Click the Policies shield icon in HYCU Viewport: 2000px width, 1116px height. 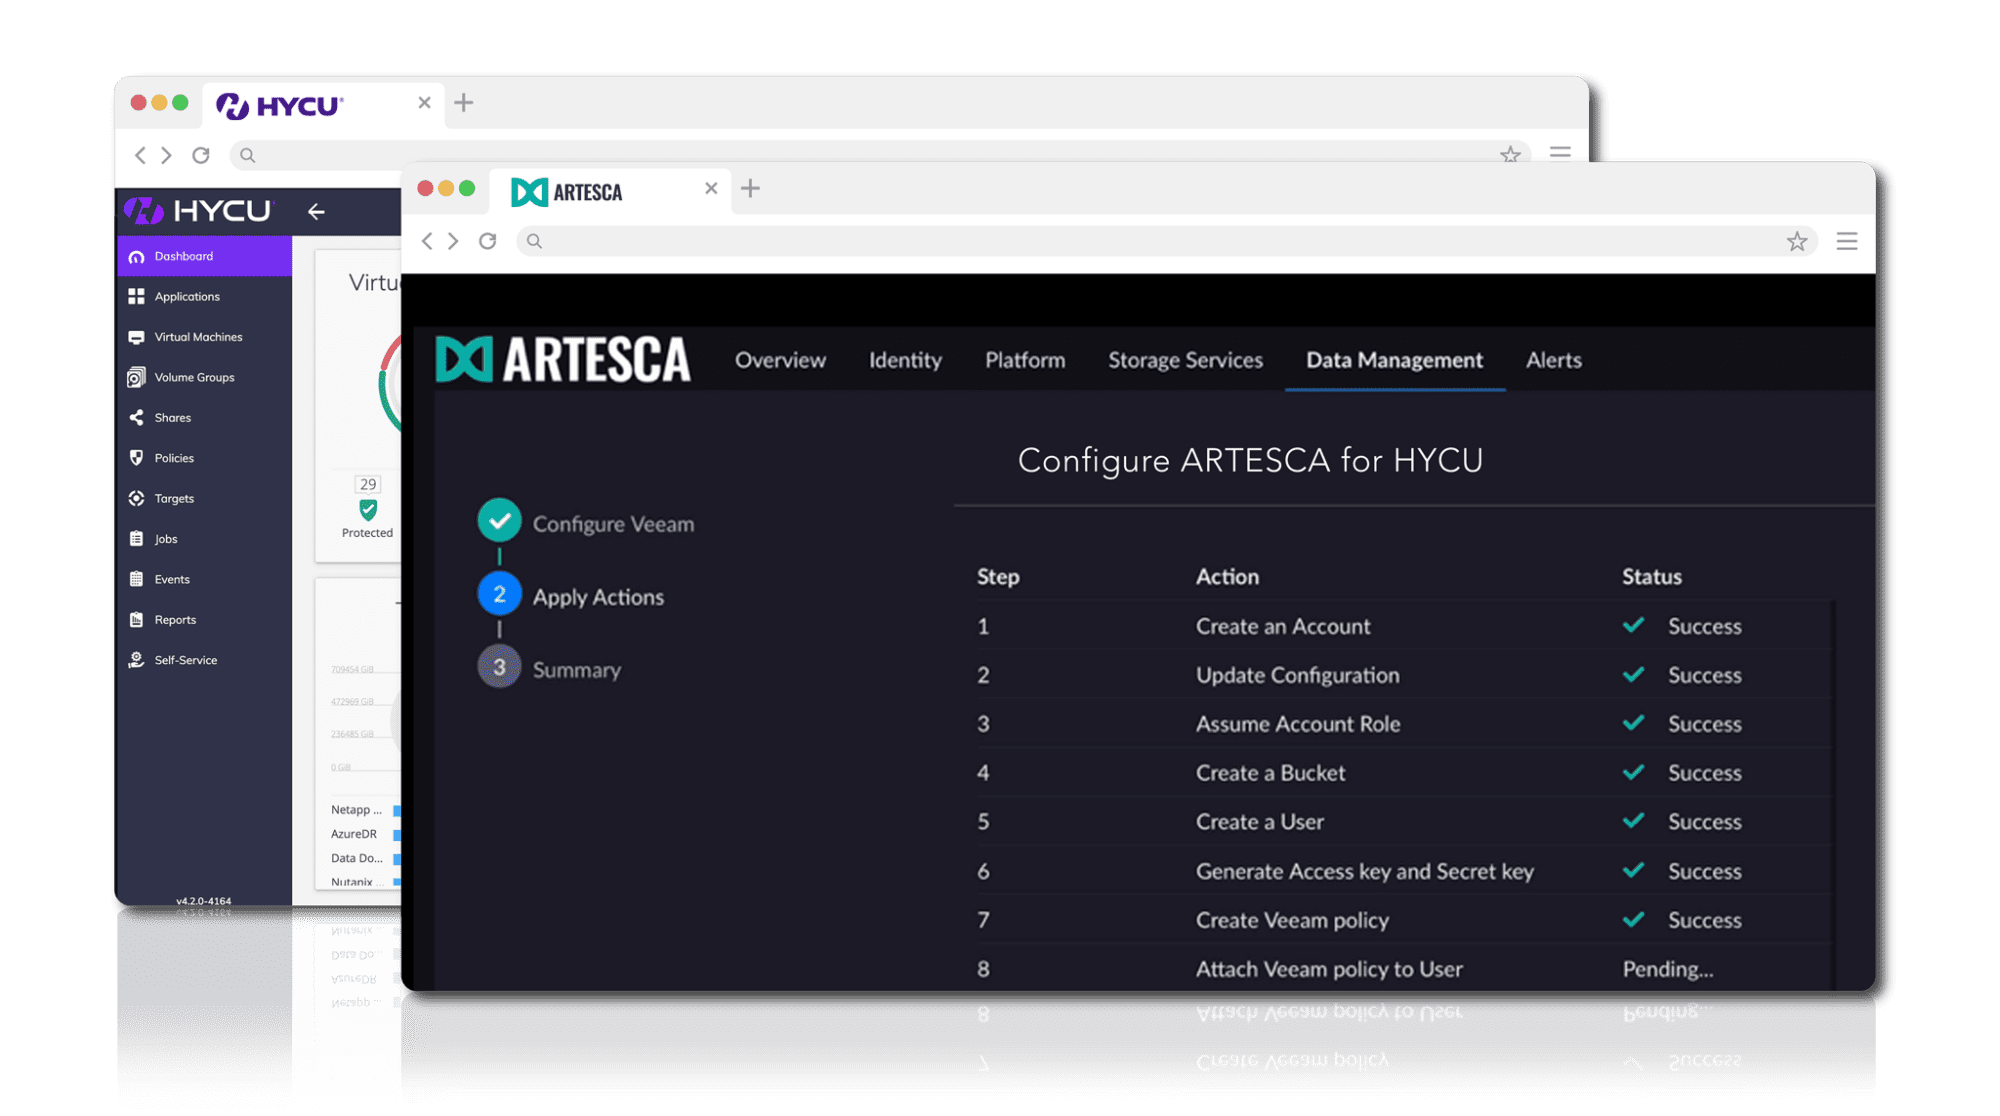point(137,457)
